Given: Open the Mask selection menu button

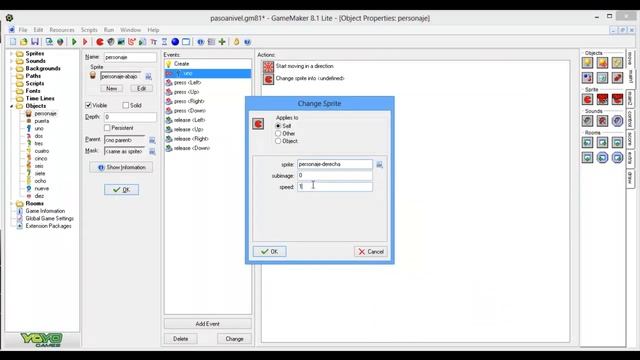Looking at the screenshot, I should click(152, 151).
